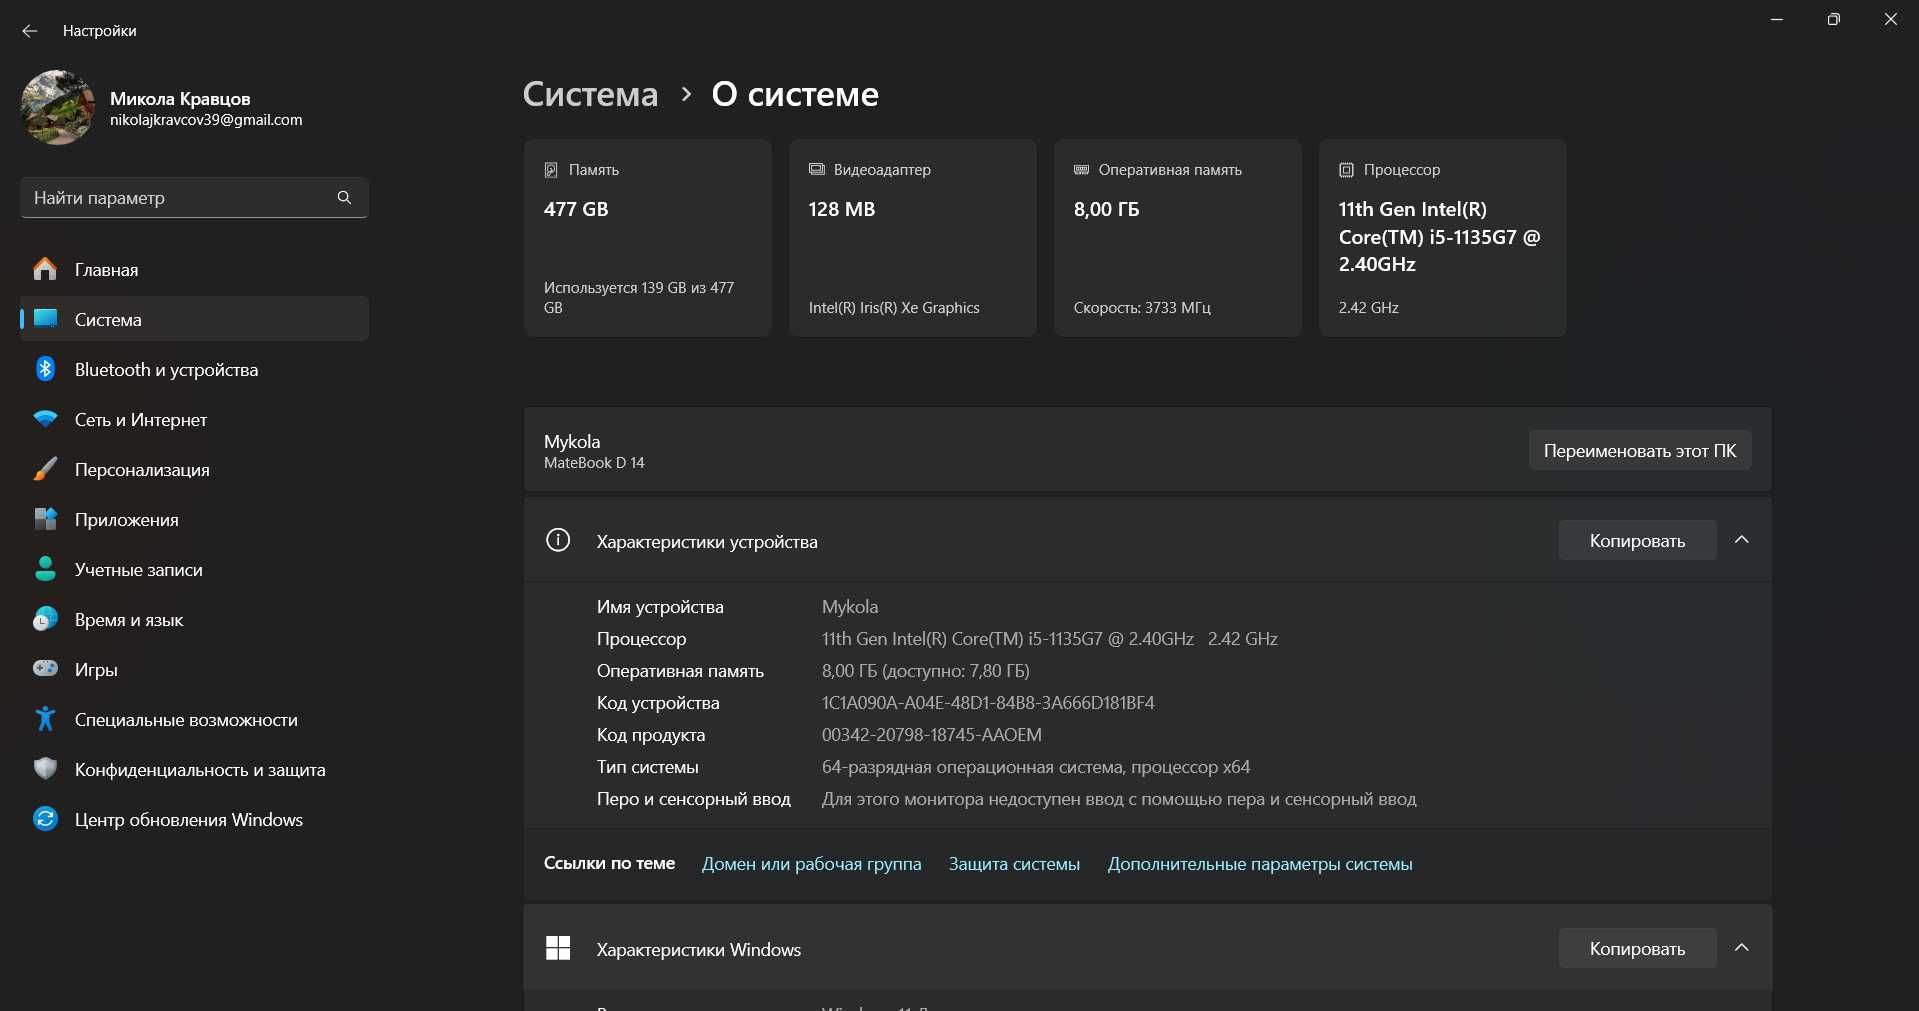Restore down the settings window
The height and width of the screenshot is (1011, 1919).
1833,19
